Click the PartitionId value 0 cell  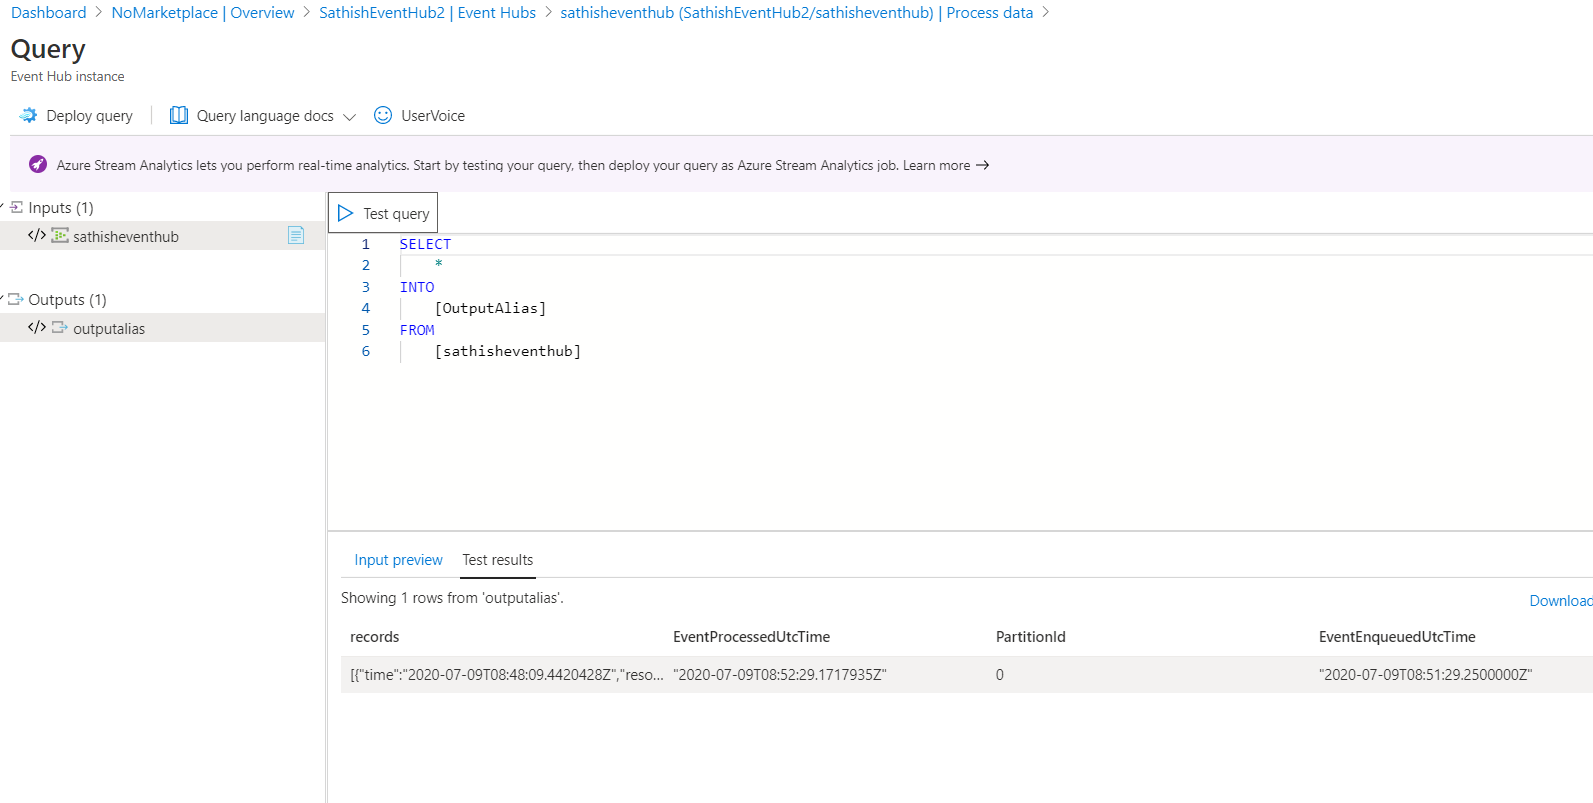click(x=1000, y=675)
